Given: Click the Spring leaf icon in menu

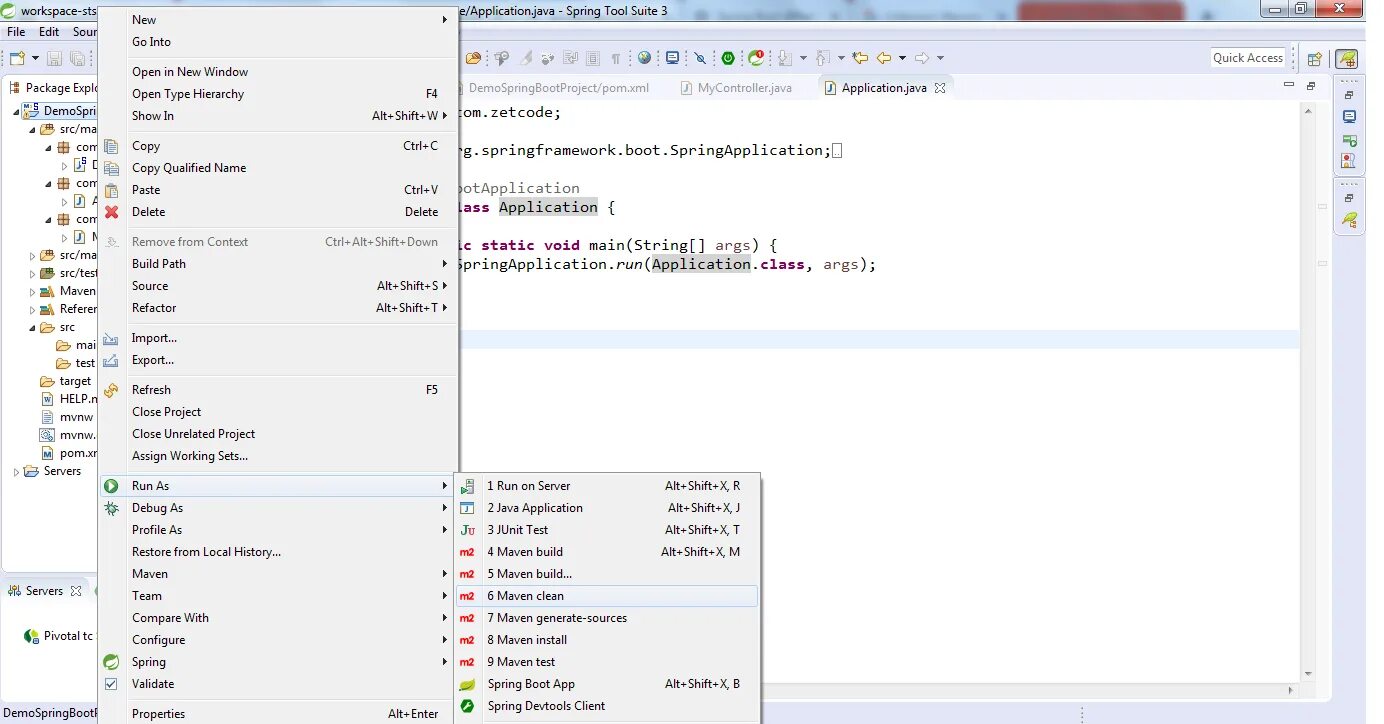Looking at the screenshot, I should [111, 662].
